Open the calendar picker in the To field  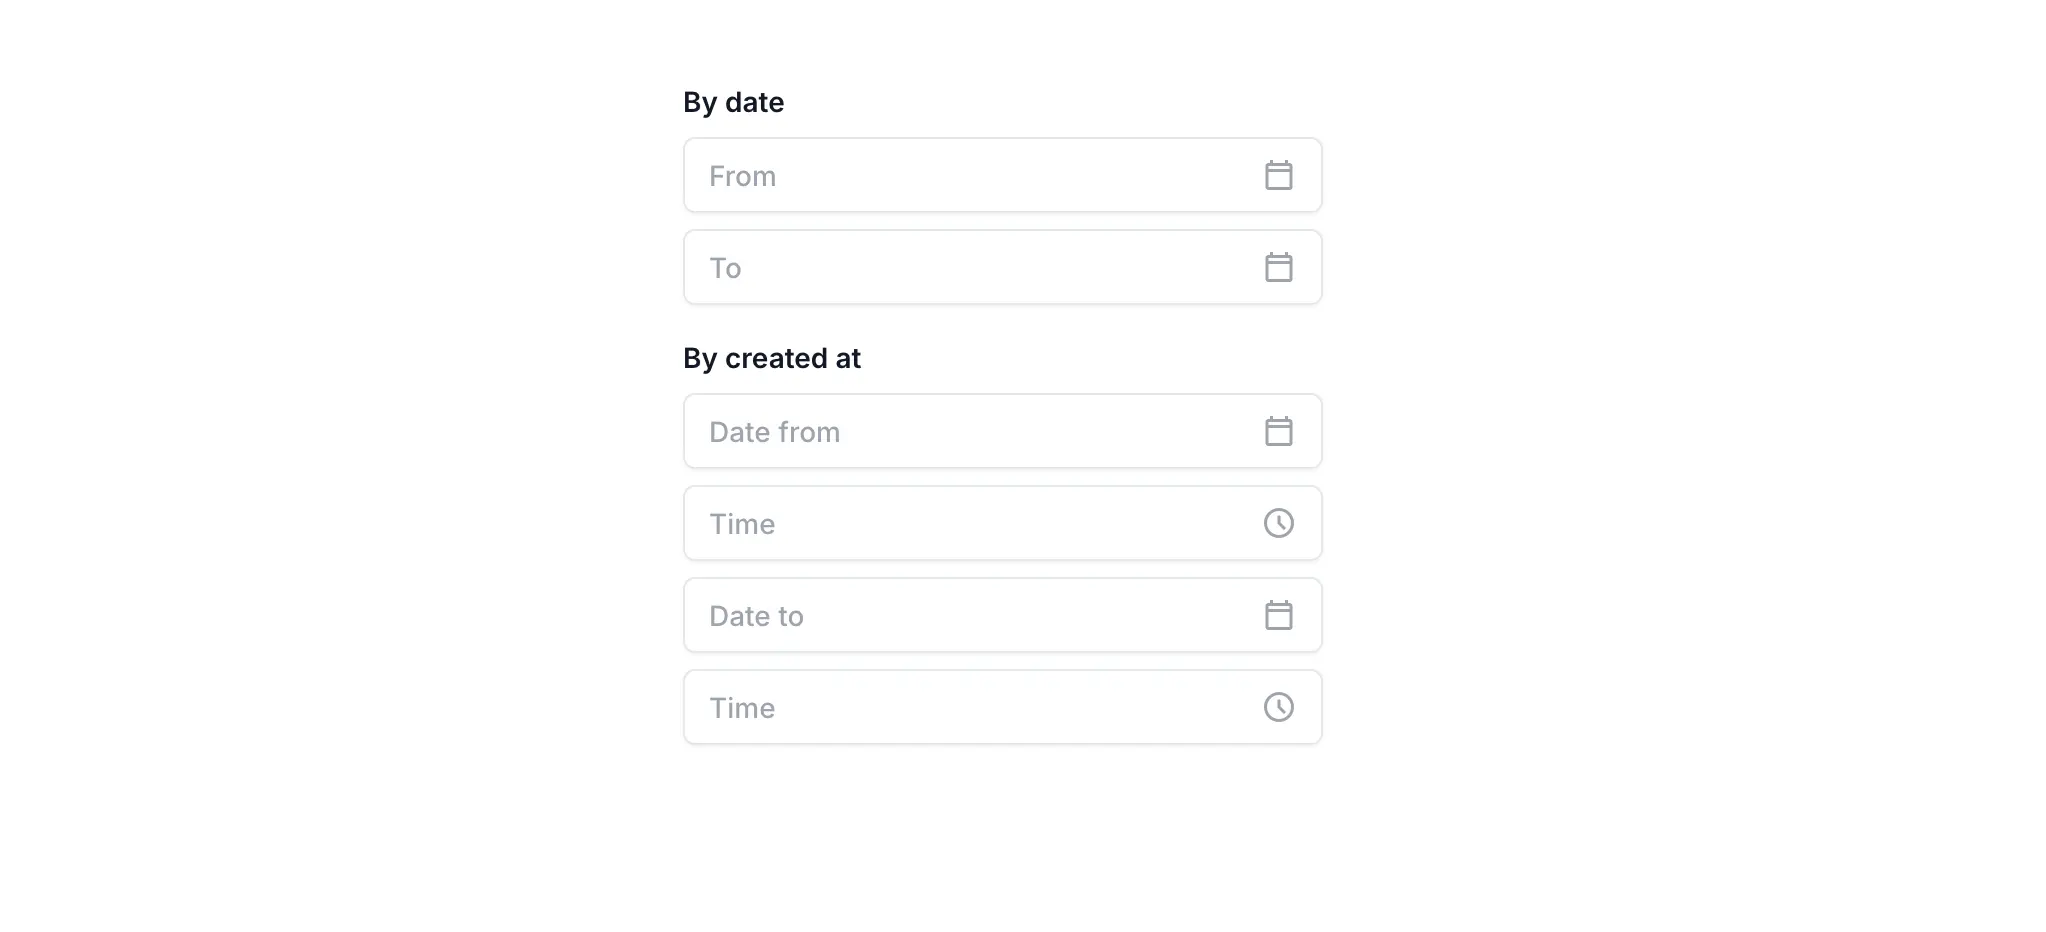pyautogui.click(x=1278, y=267)
